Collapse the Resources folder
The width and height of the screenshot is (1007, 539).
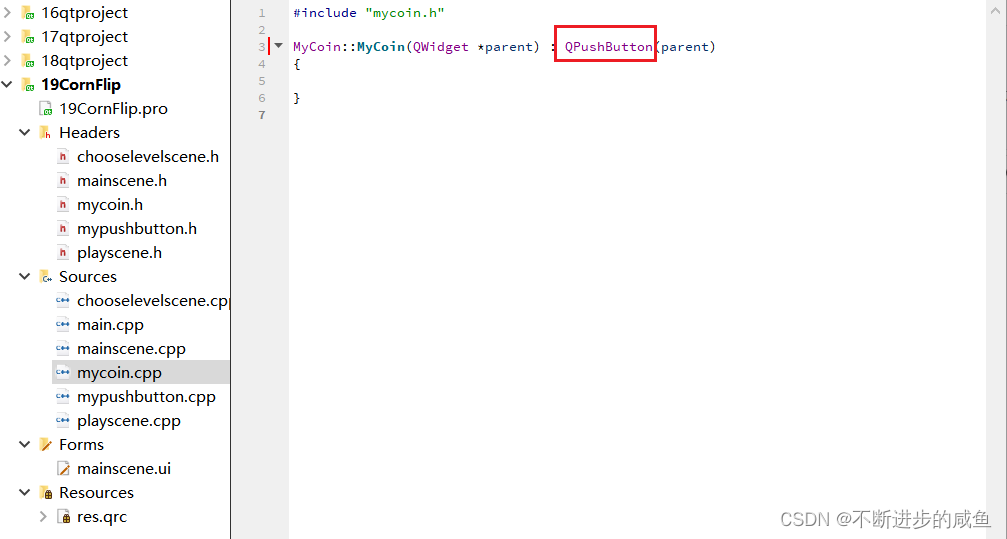(25, 493)
